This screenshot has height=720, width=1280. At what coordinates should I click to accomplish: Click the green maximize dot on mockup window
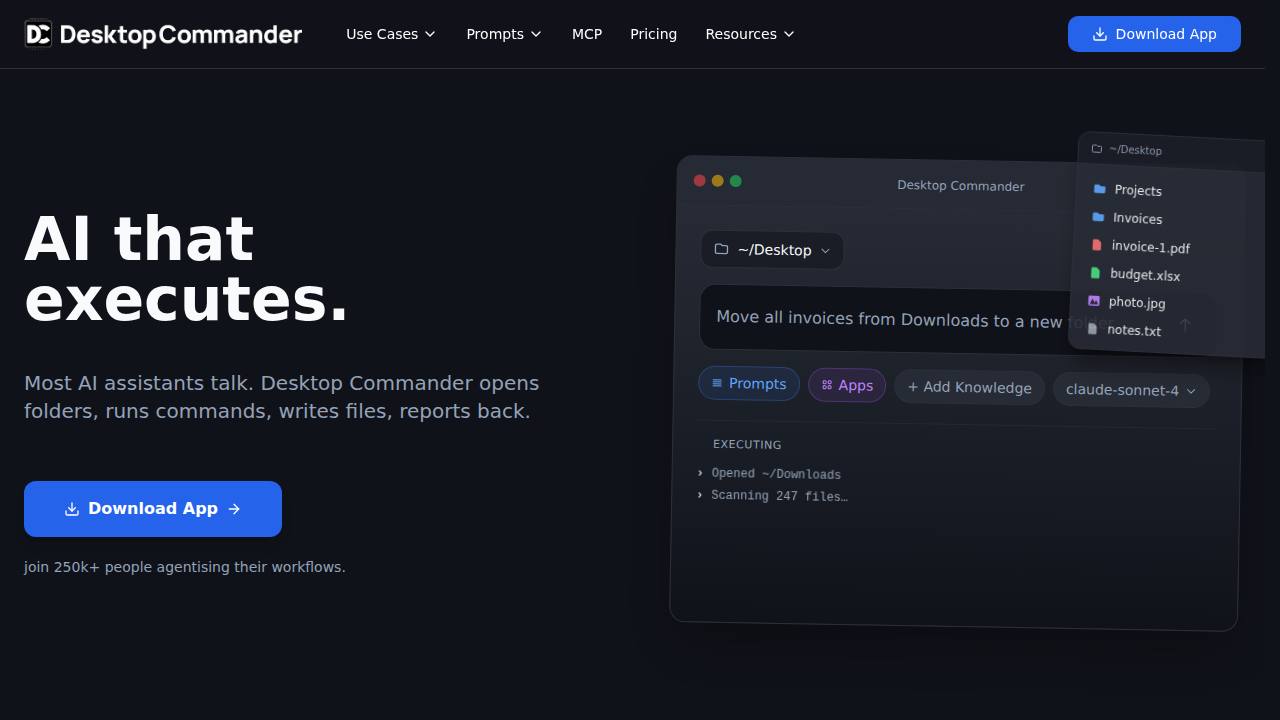736,181
